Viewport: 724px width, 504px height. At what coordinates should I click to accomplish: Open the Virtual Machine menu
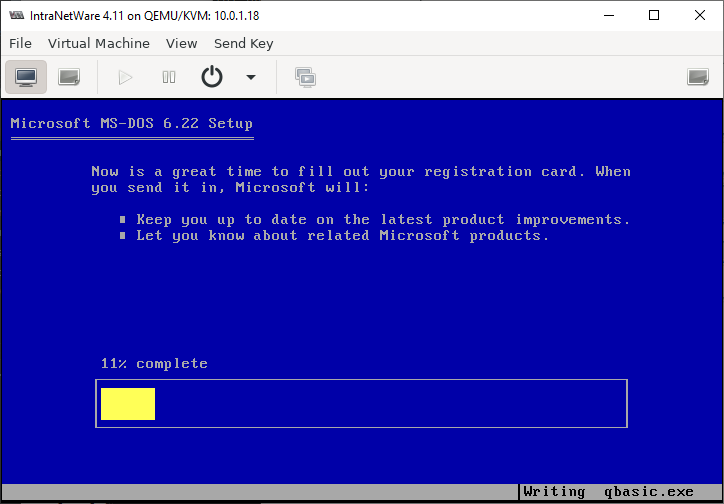[x=98, y=43]
